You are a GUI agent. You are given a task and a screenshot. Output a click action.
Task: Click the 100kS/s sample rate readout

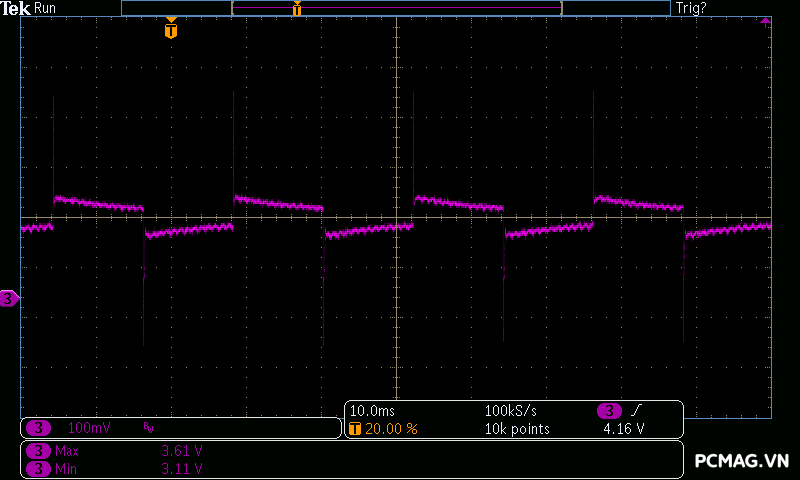[x=512, y=411]
